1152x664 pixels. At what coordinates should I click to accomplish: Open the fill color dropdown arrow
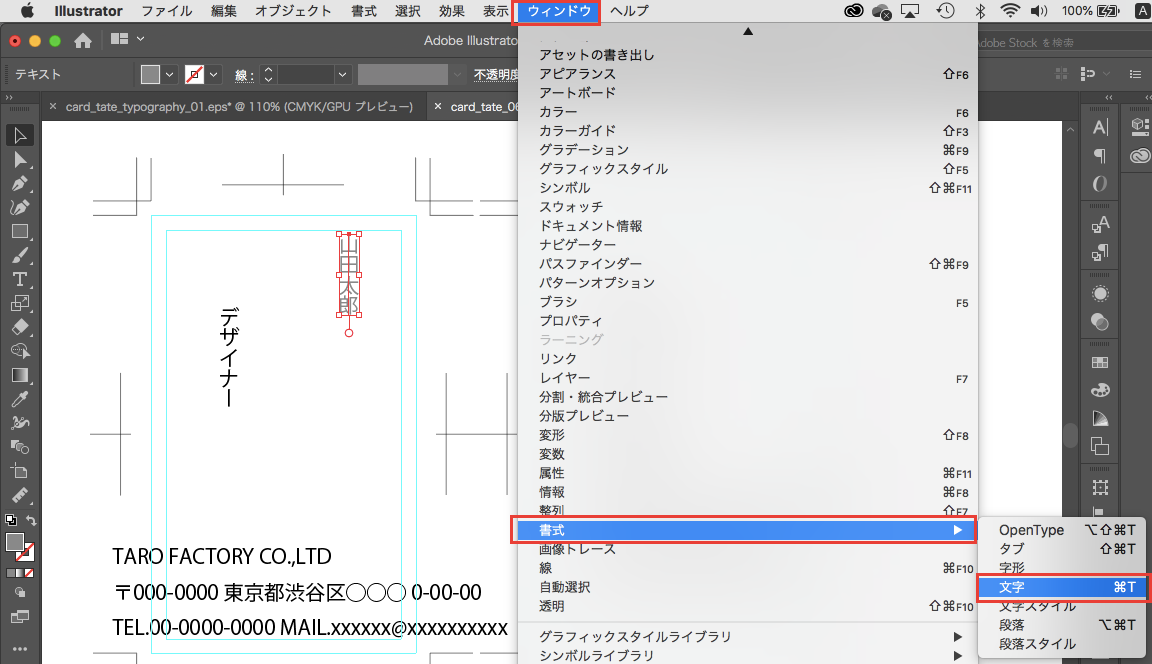coord(169,74)
